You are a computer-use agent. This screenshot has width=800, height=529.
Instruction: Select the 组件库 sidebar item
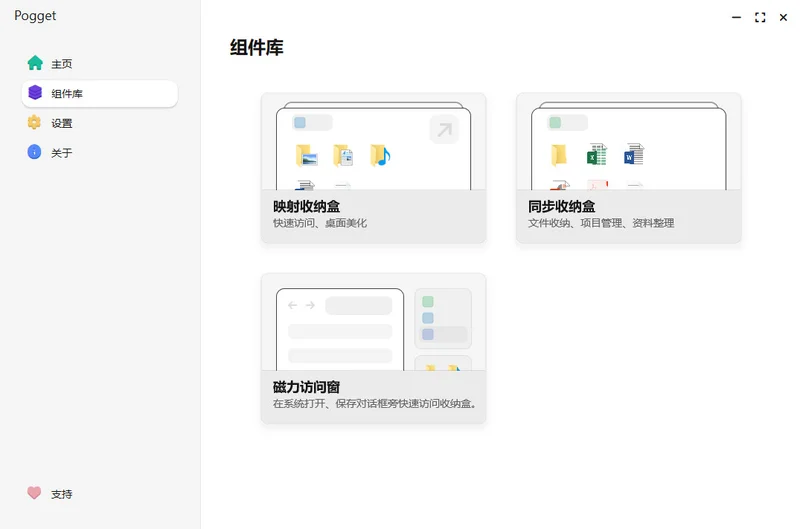[100, 93]
